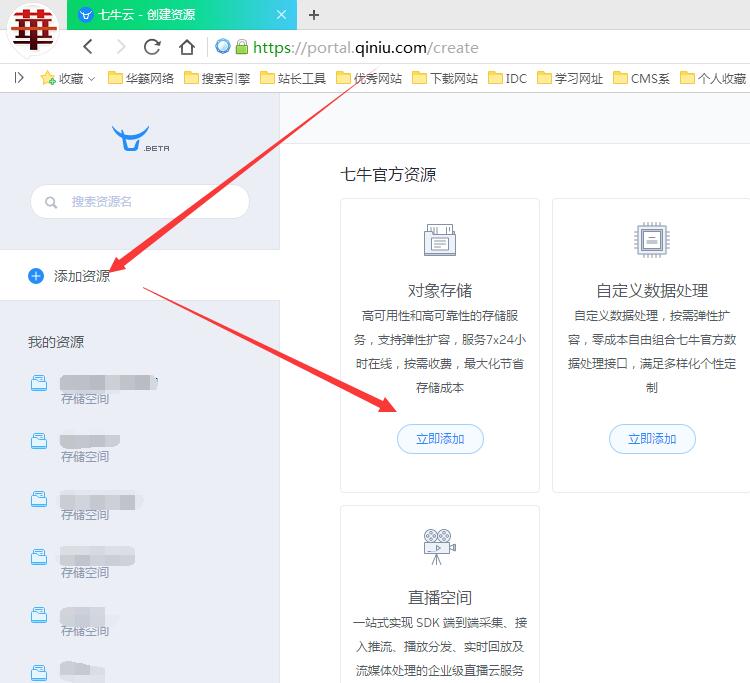Close the 七牛云 - 创建资源 tab
This screenshot has width=750, height=683.
[x=281, y=15]
